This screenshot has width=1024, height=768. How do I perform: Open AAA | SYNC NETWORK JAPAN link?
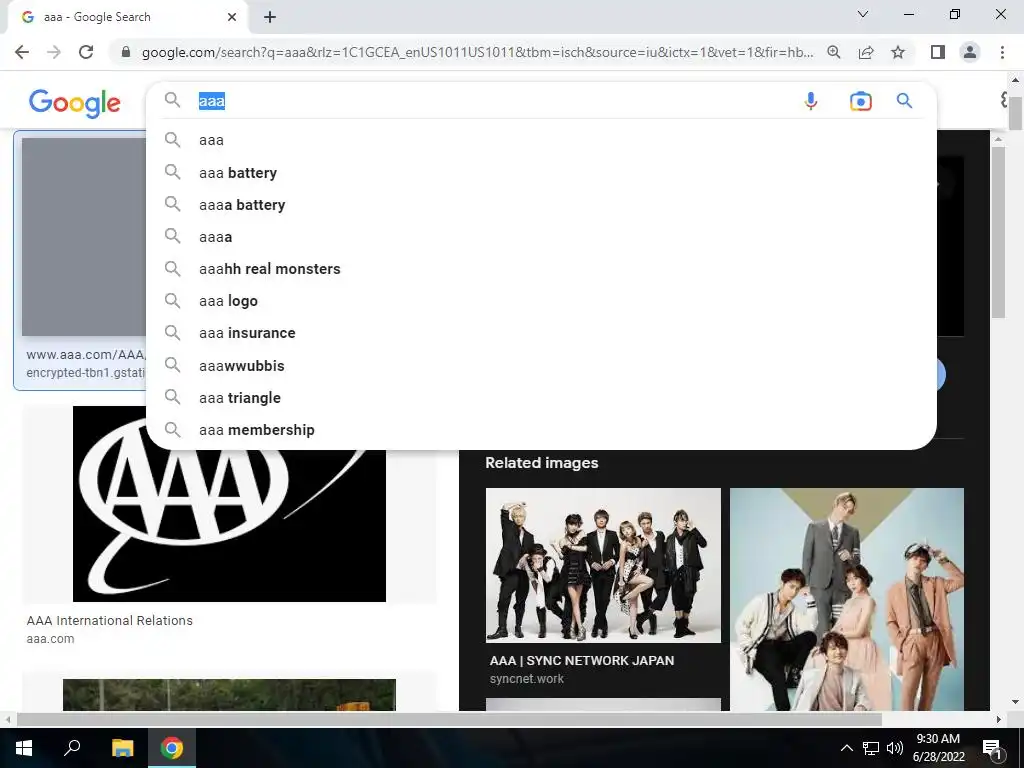582,660
